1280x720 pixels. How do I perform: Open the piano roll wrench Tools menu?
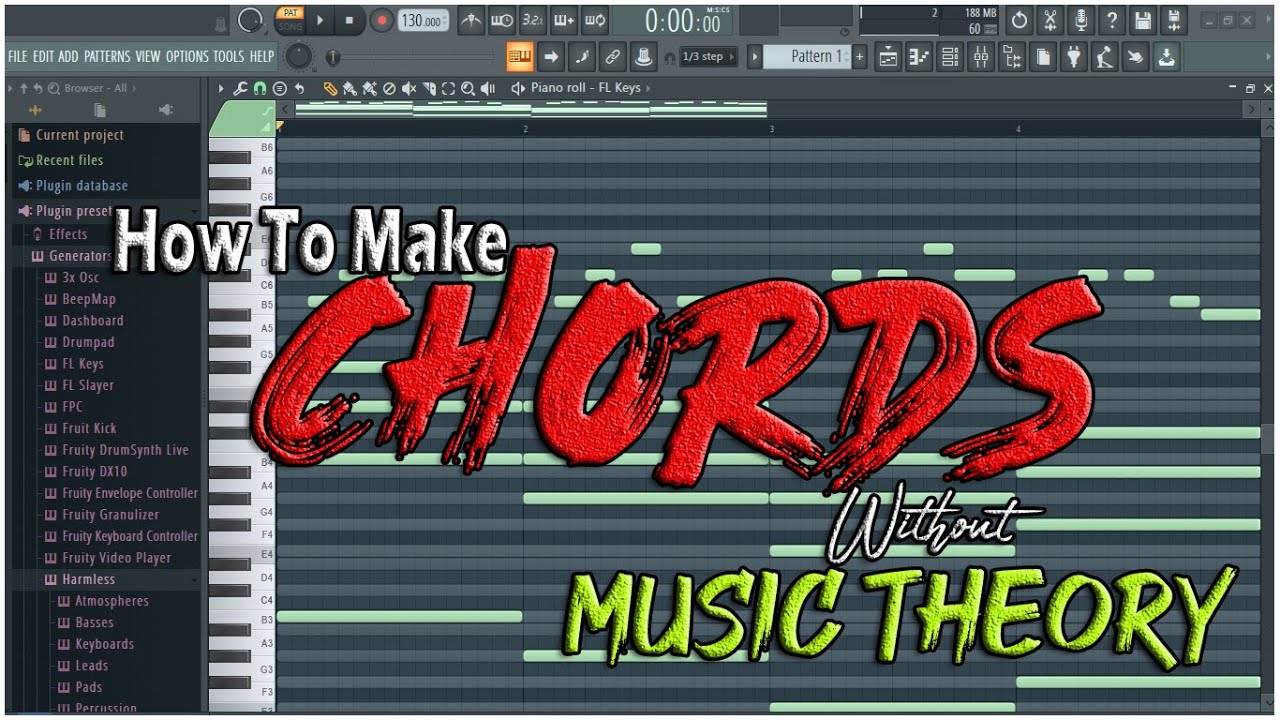tap(240, 88)
